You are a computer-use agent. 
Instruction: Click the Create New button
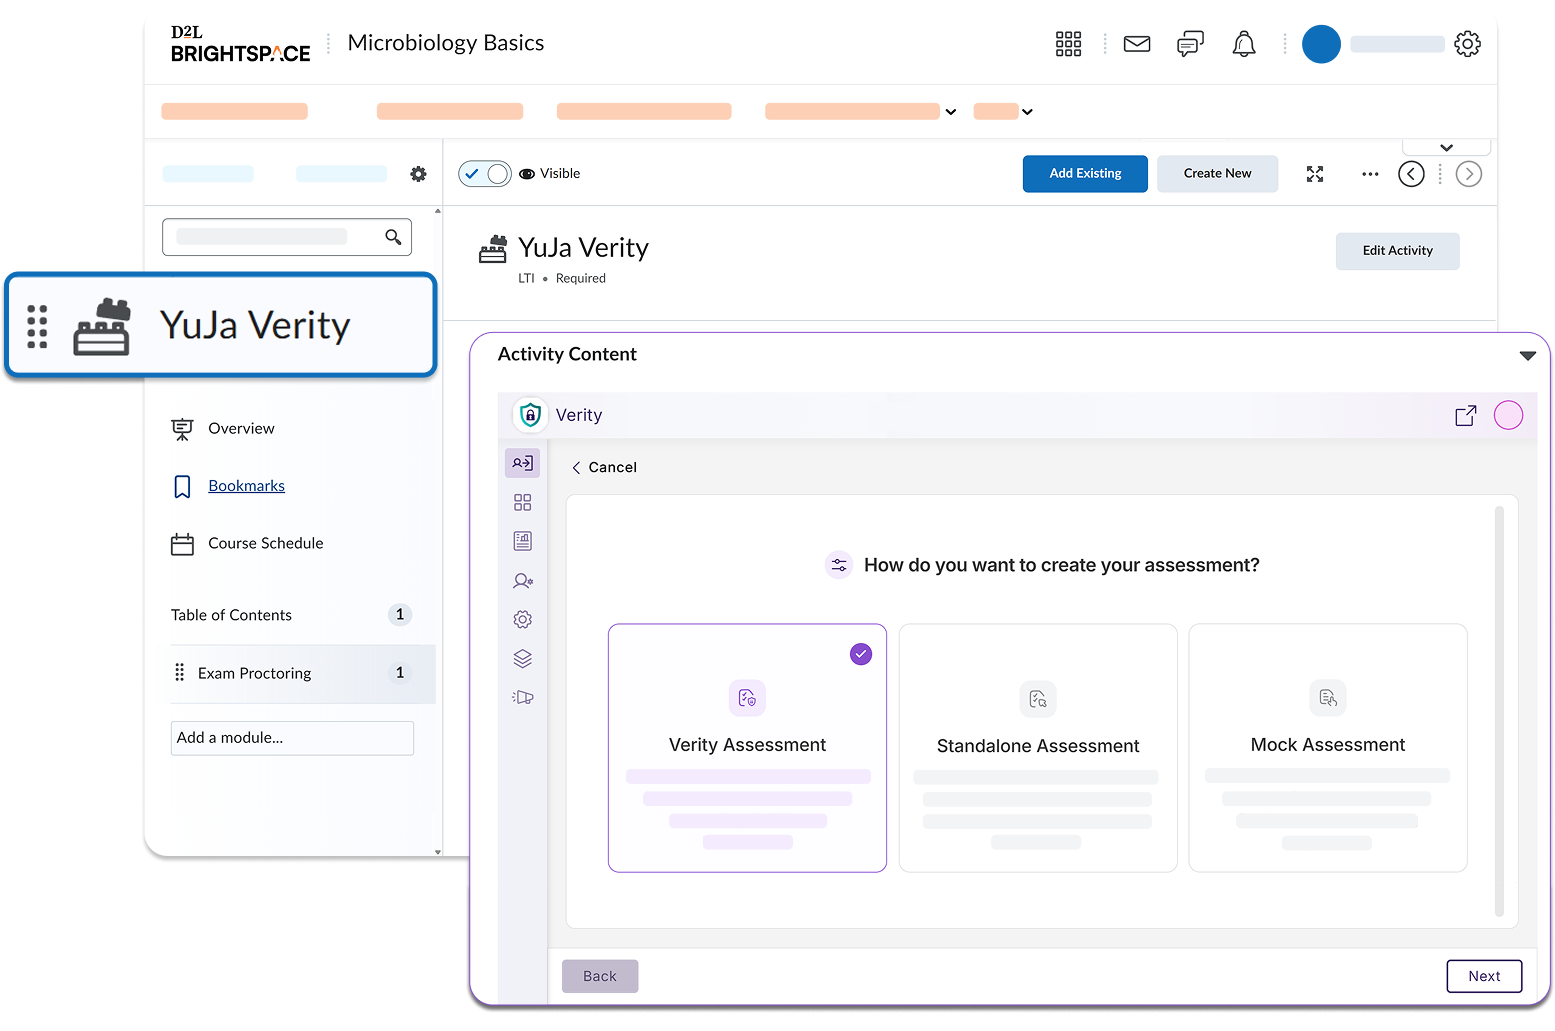pos(1217,174)
